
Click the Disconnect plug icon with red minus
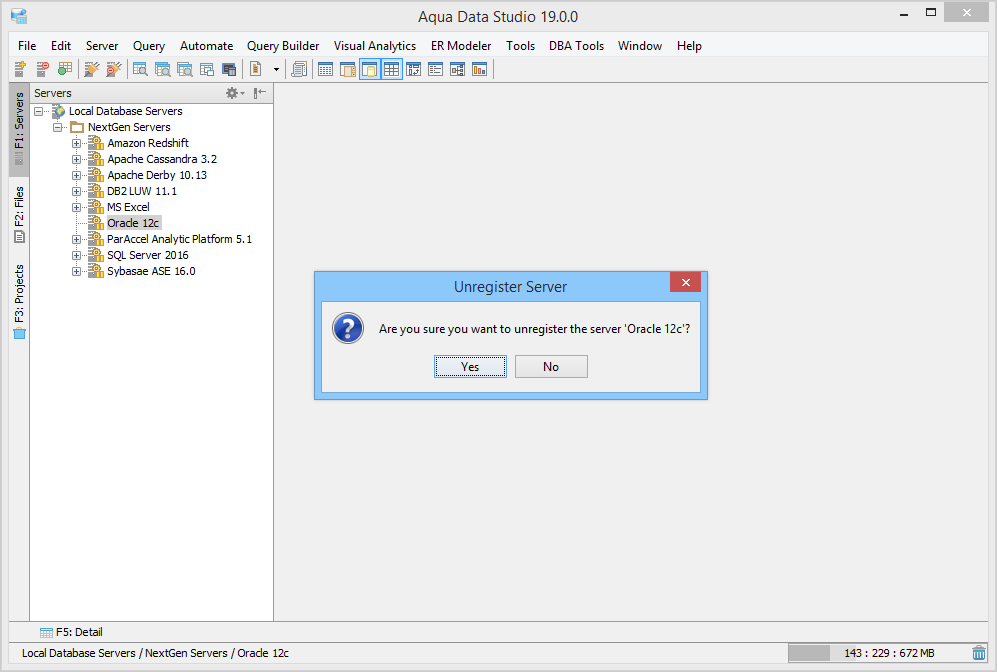point(114,69)
